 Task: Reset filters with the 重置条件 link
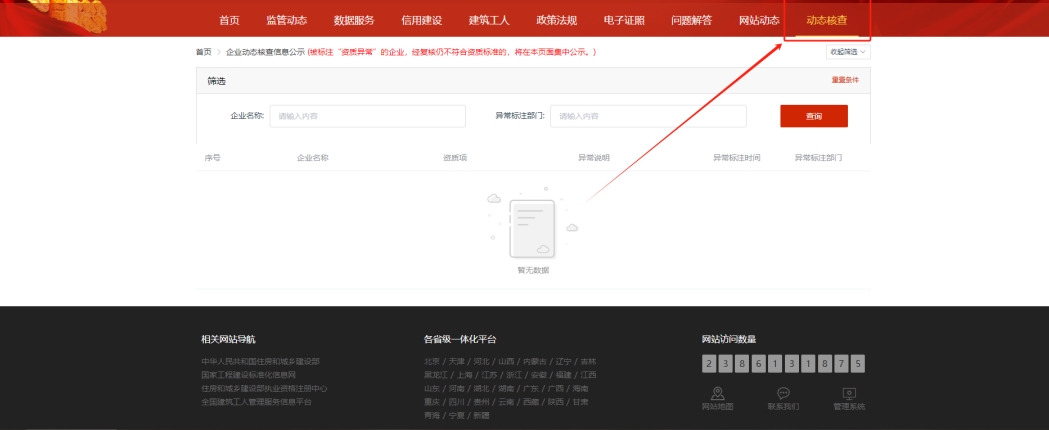[844, 80]
